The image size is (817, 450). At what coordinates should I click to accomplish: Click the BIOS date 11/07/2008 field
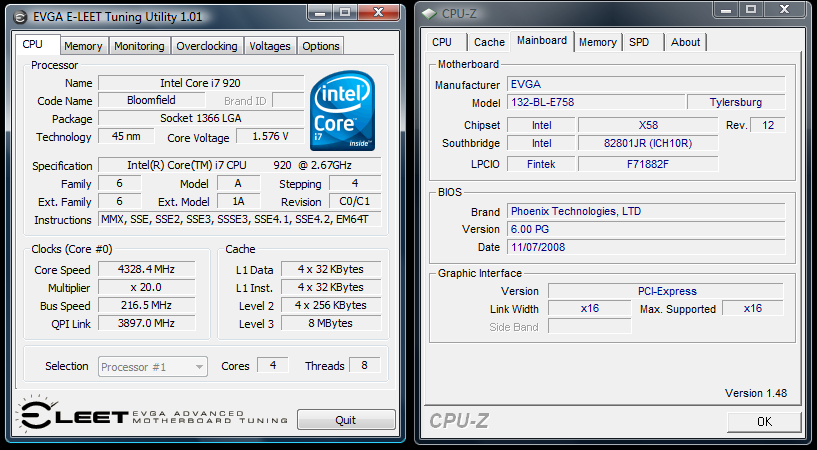click(x=646, y=247)
